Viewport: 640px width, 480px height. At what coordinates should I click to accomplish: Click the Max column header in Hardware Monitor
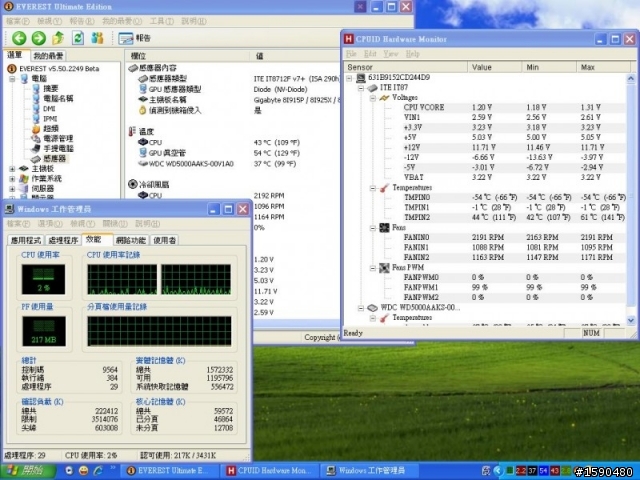pyautogui.click(x=603, y=67)
